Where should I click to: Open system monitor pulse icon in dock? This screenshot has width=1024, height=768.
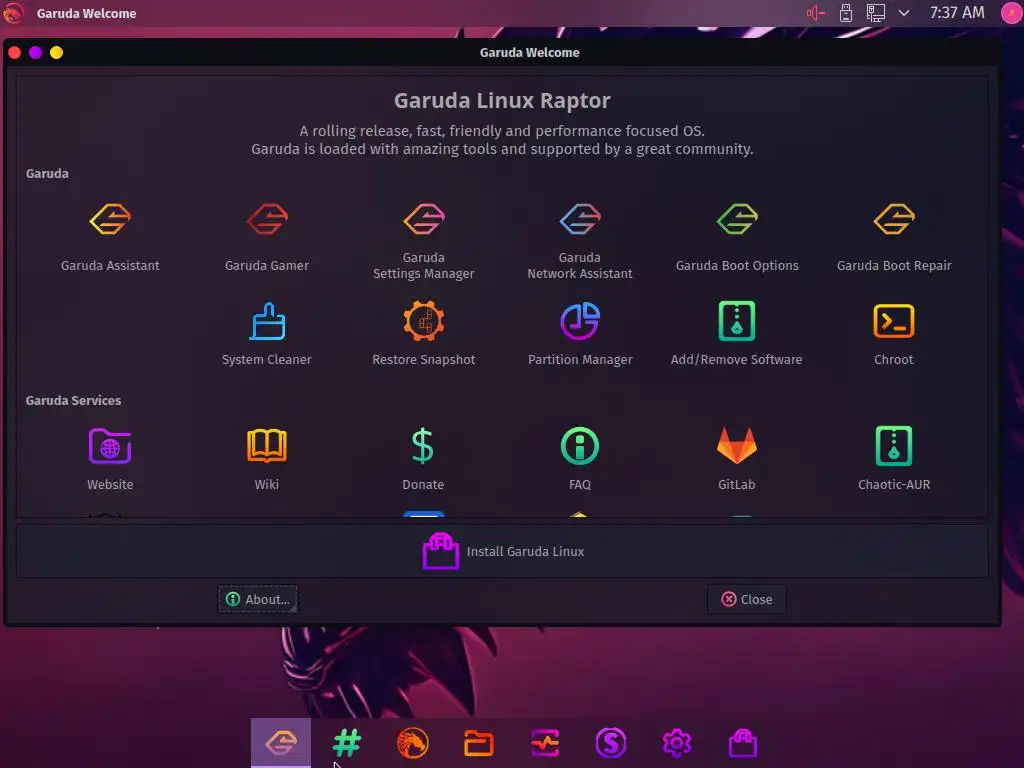tap(545, 743)
